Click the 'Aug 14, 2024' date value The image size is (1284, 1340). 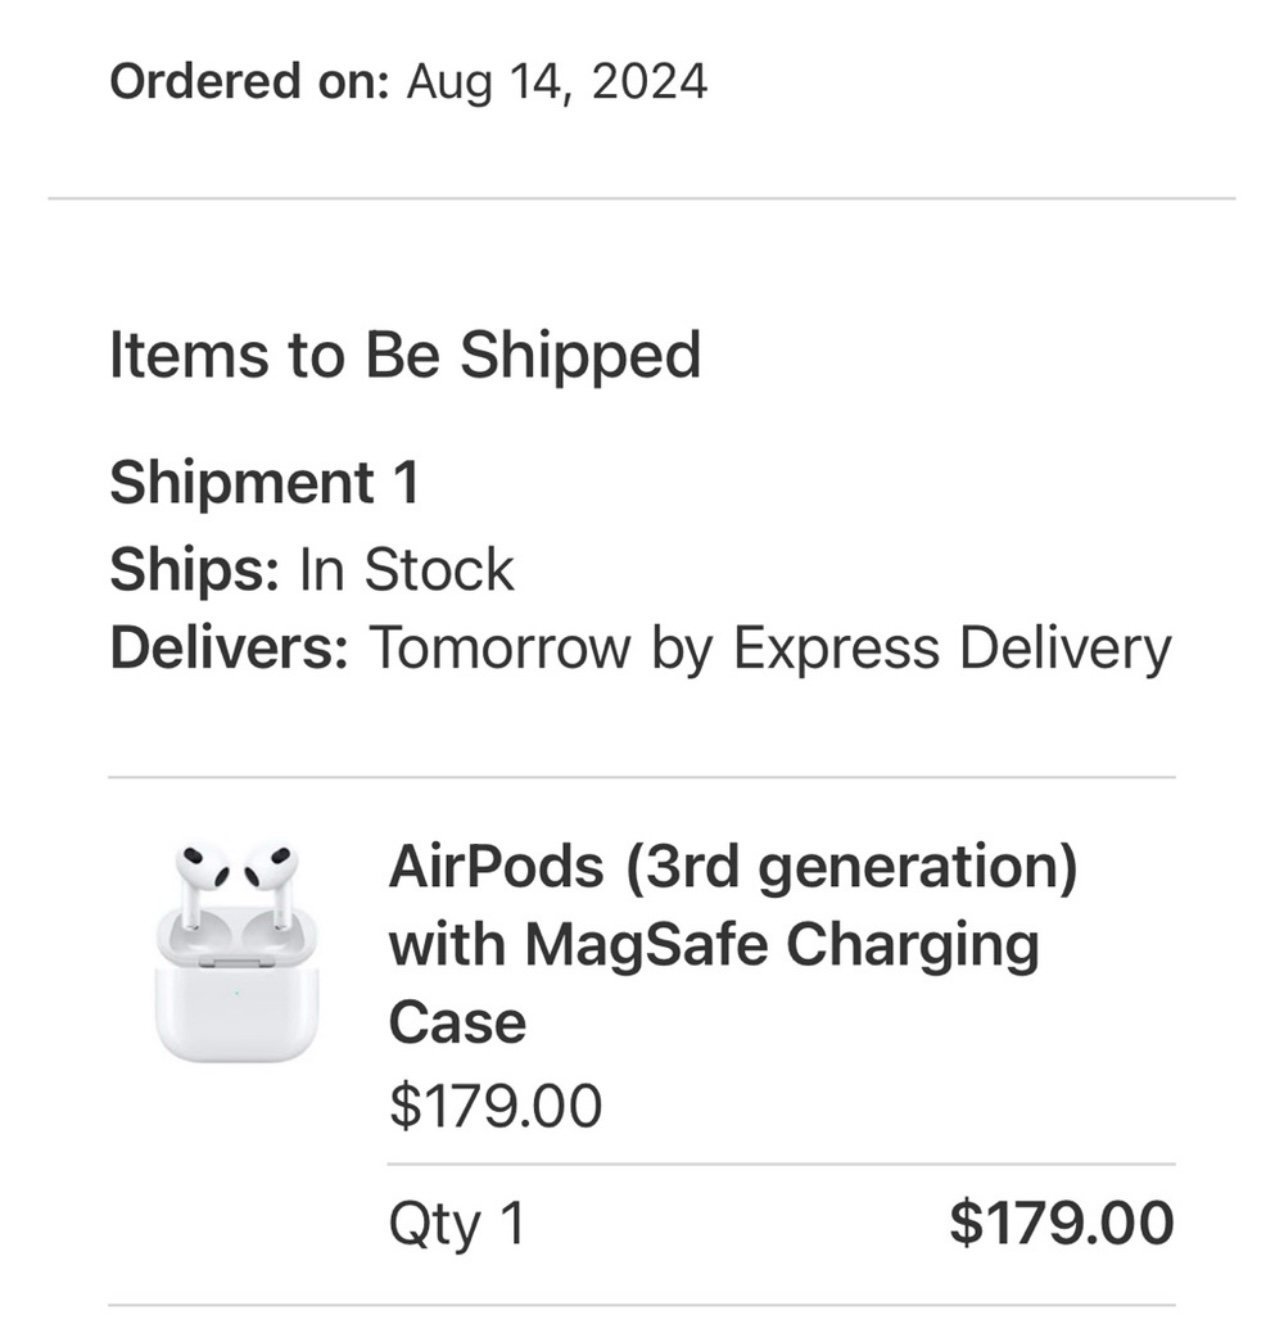557,82
